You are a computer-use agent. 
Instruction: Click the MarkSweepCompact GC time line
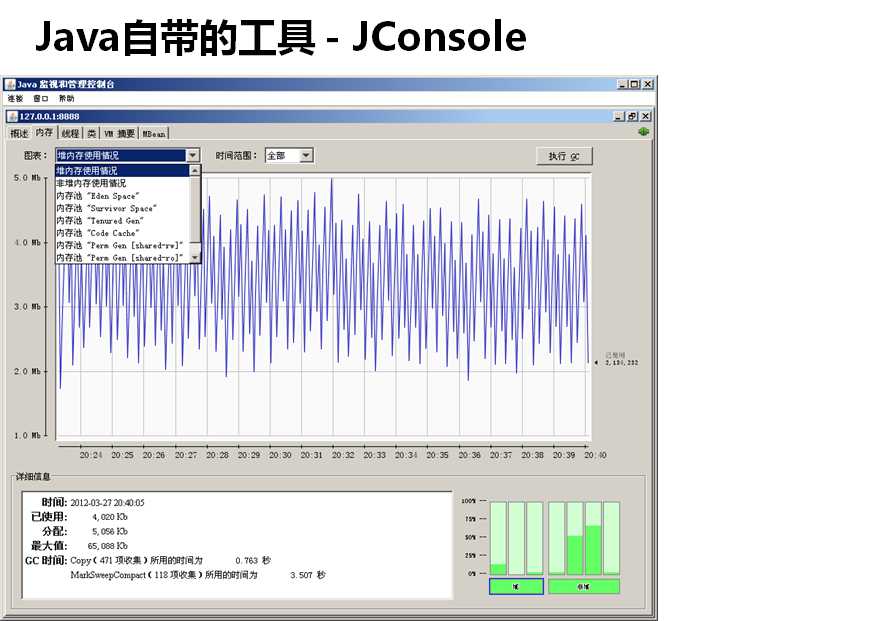point(198,576)
